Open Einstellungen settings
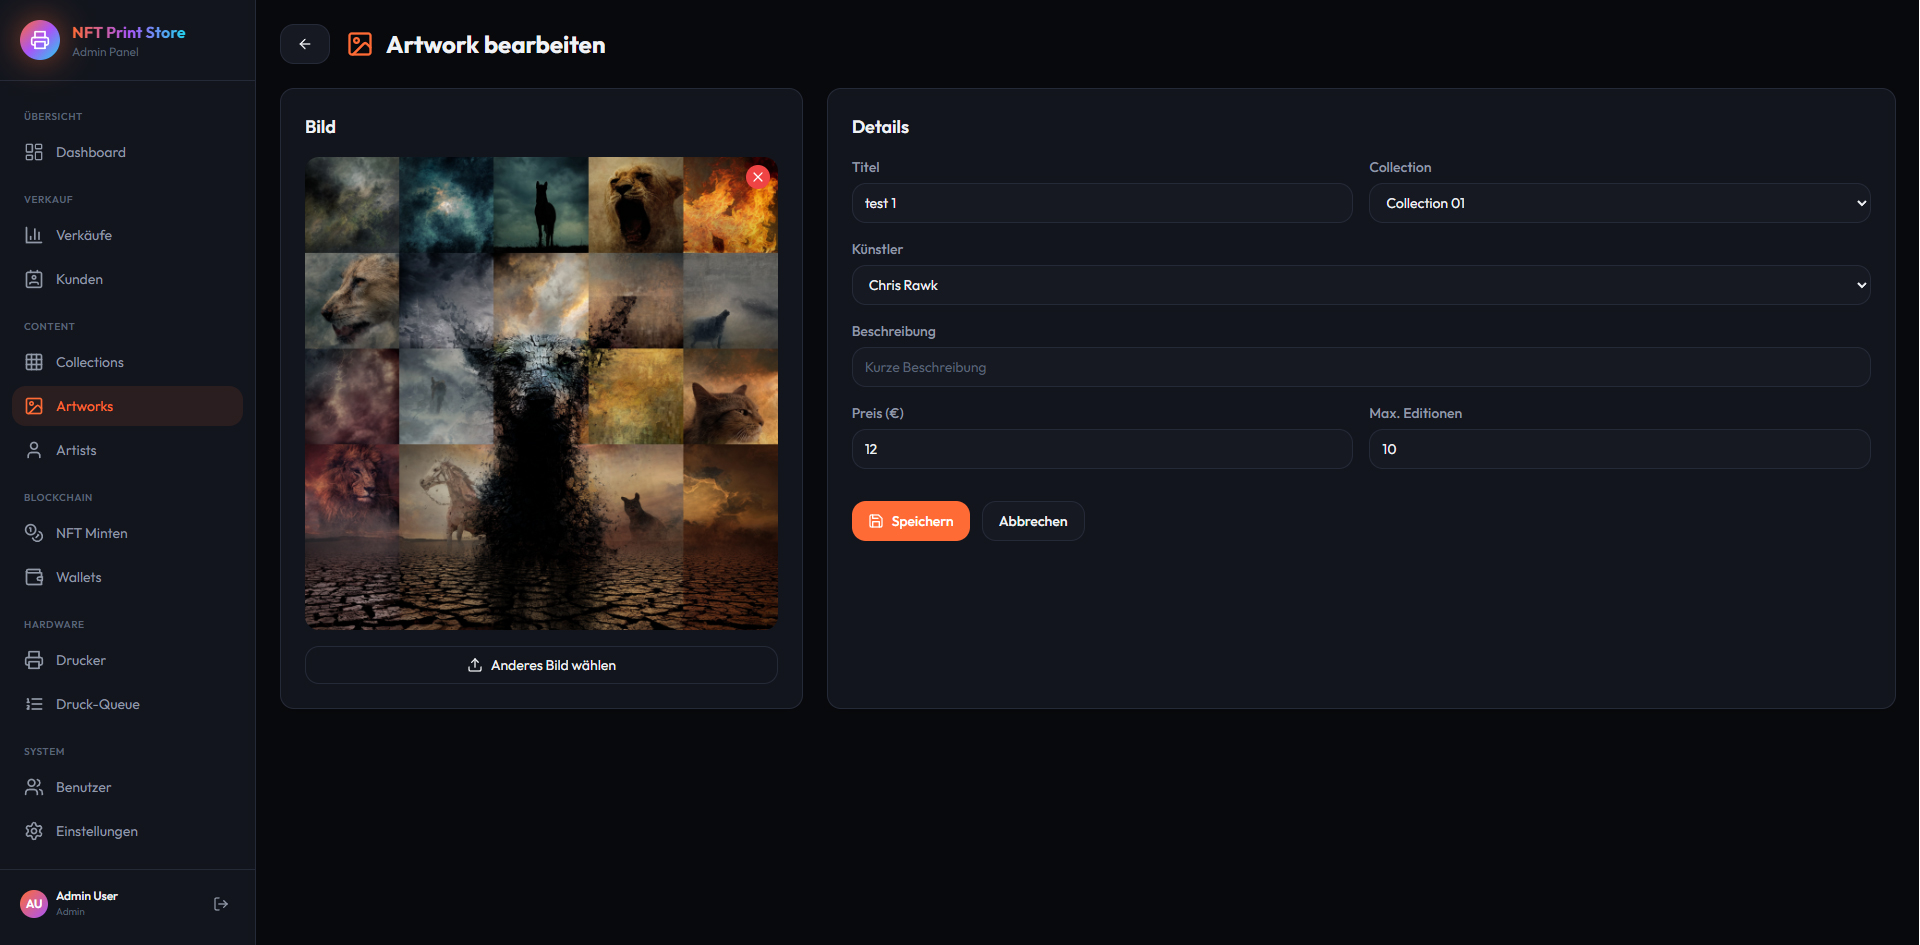The image size is (1920, 945). pos(96,831)
